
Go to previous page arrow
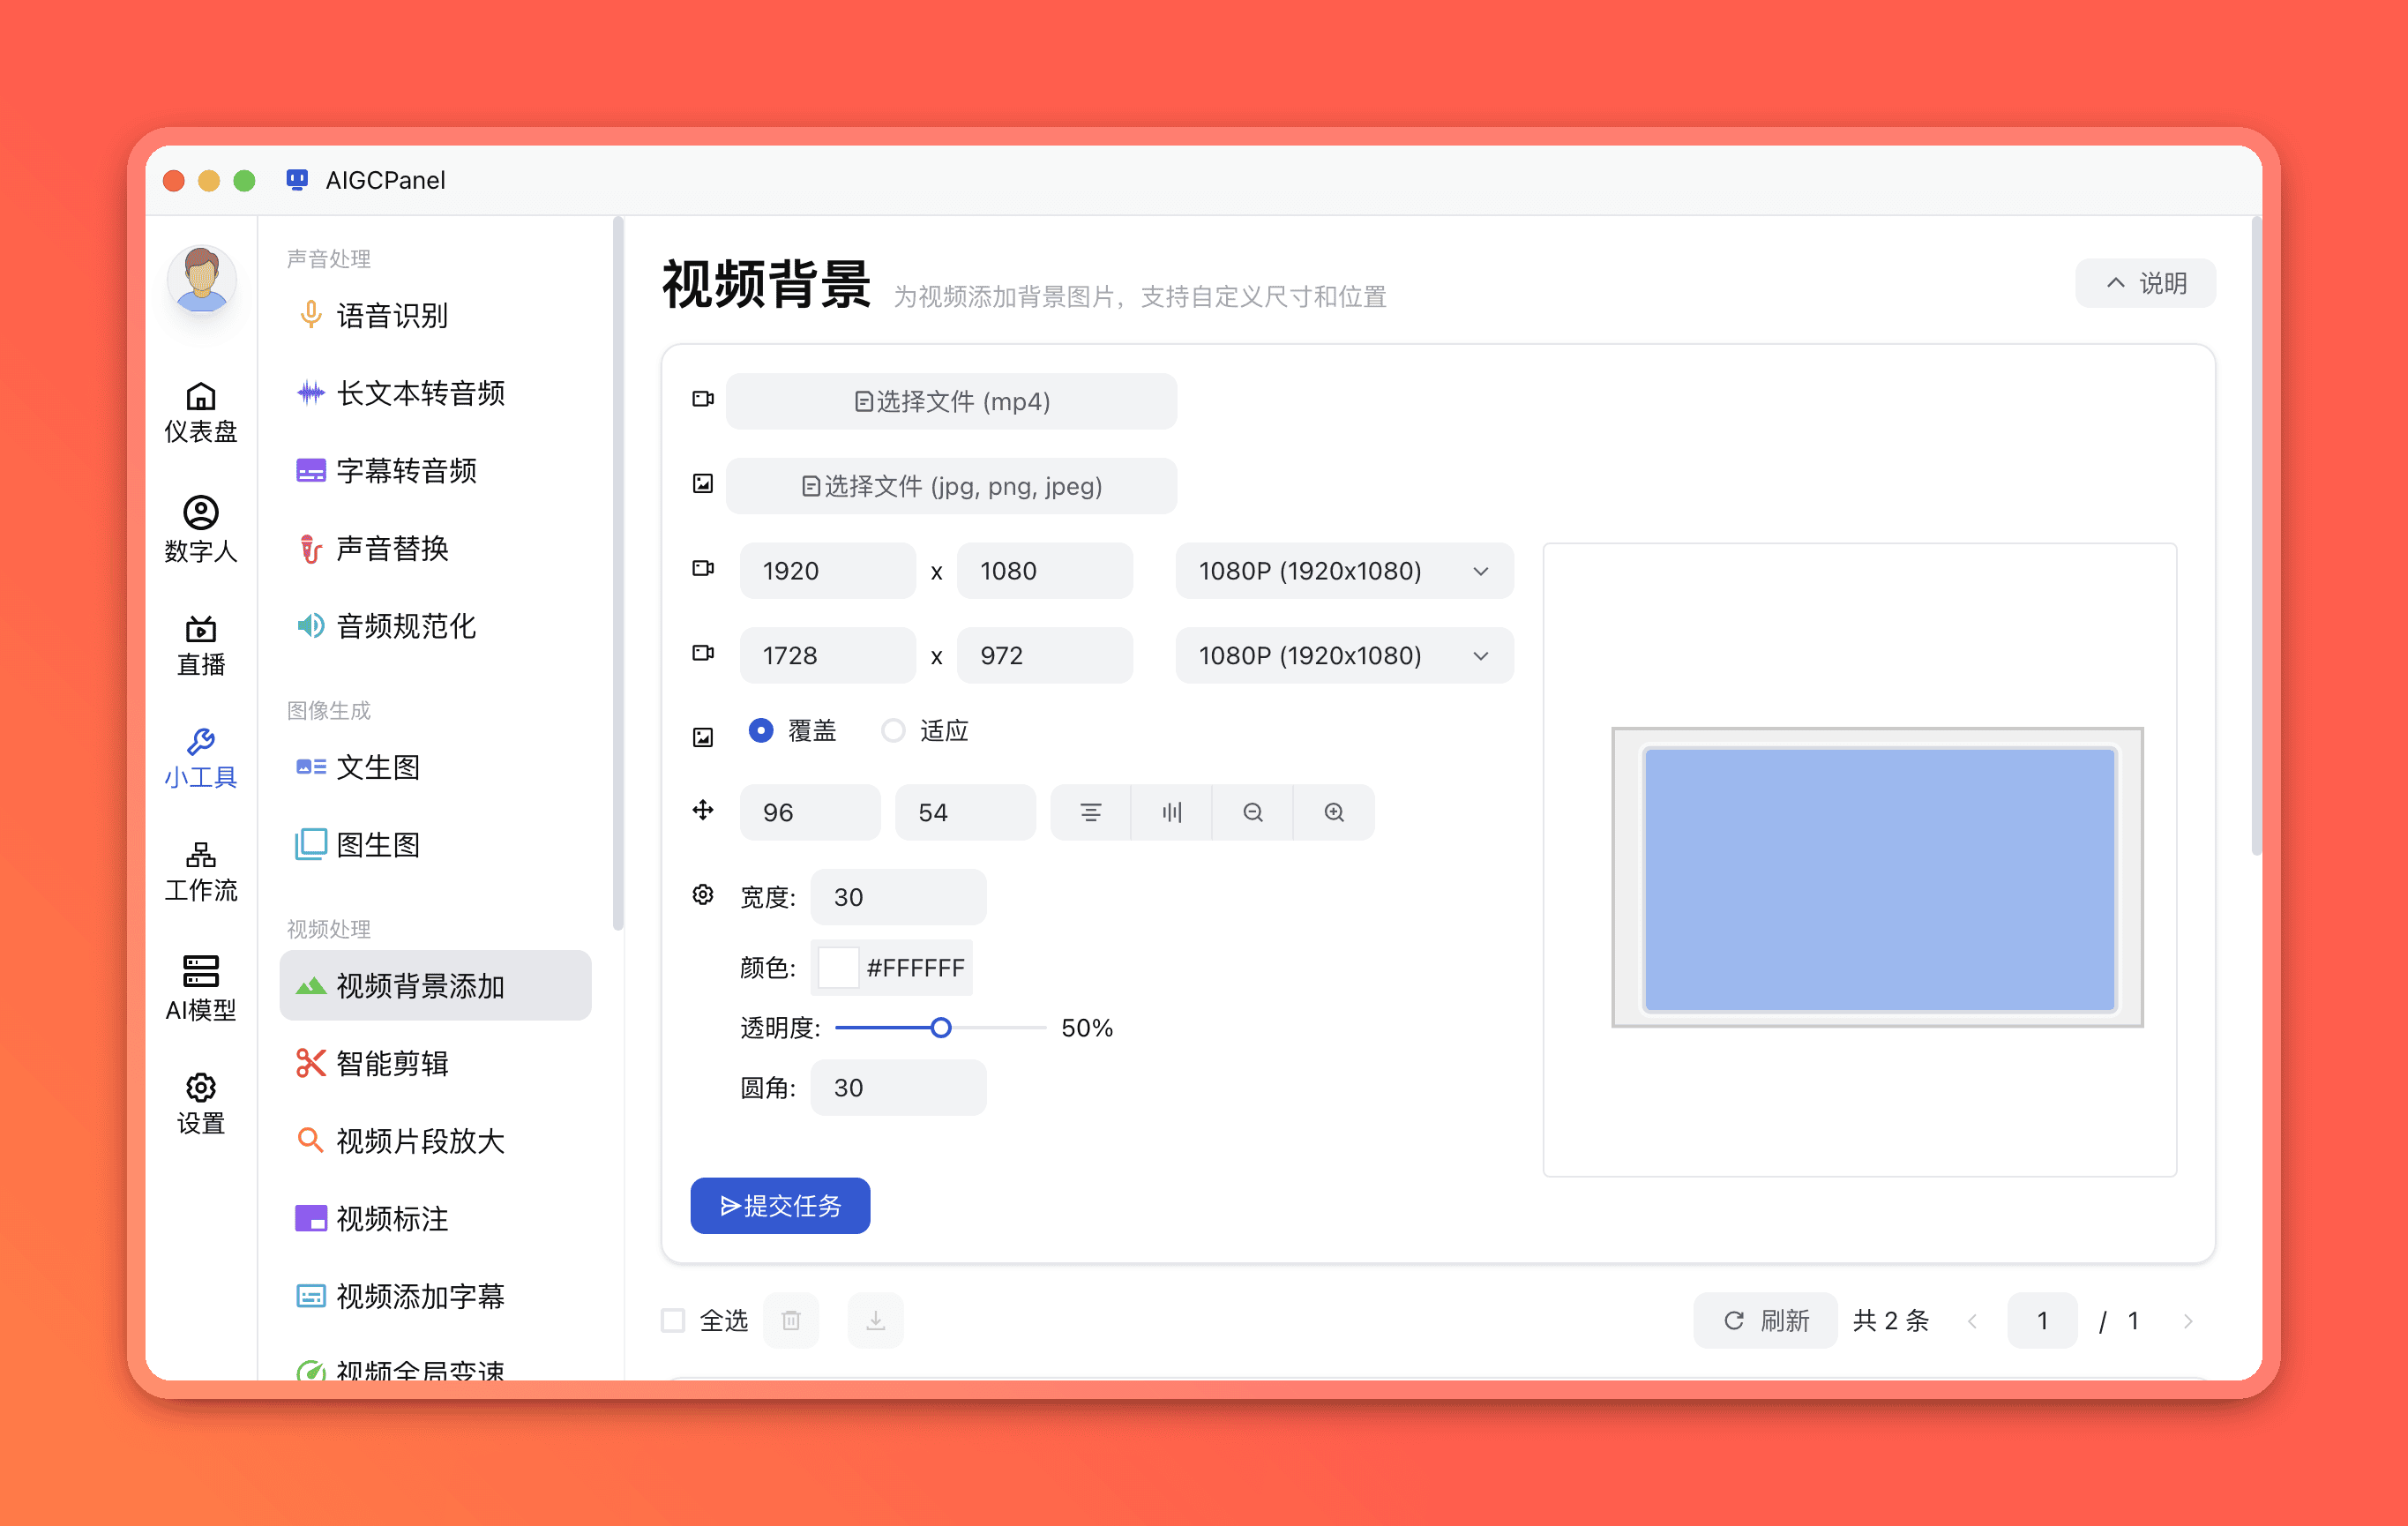point(1973,1321)
